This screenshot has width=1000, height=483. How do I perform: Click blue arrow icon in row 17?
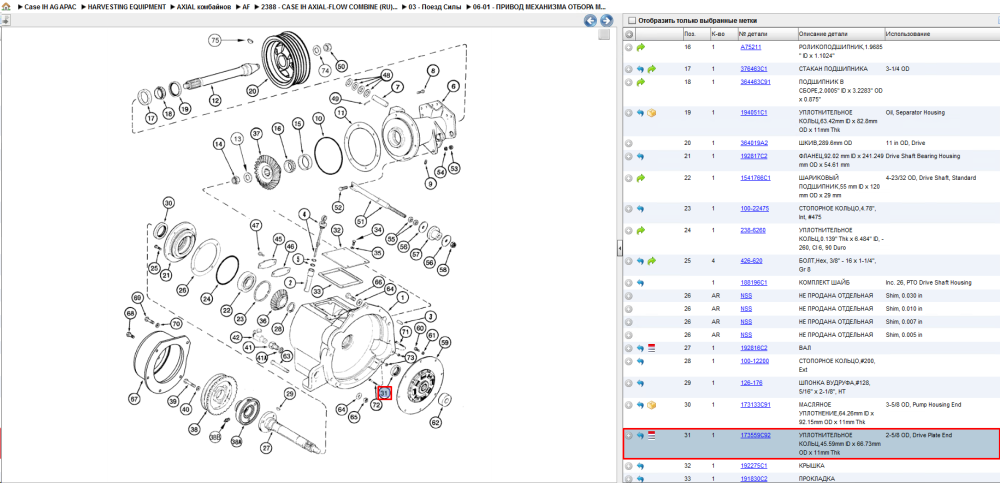640,69
